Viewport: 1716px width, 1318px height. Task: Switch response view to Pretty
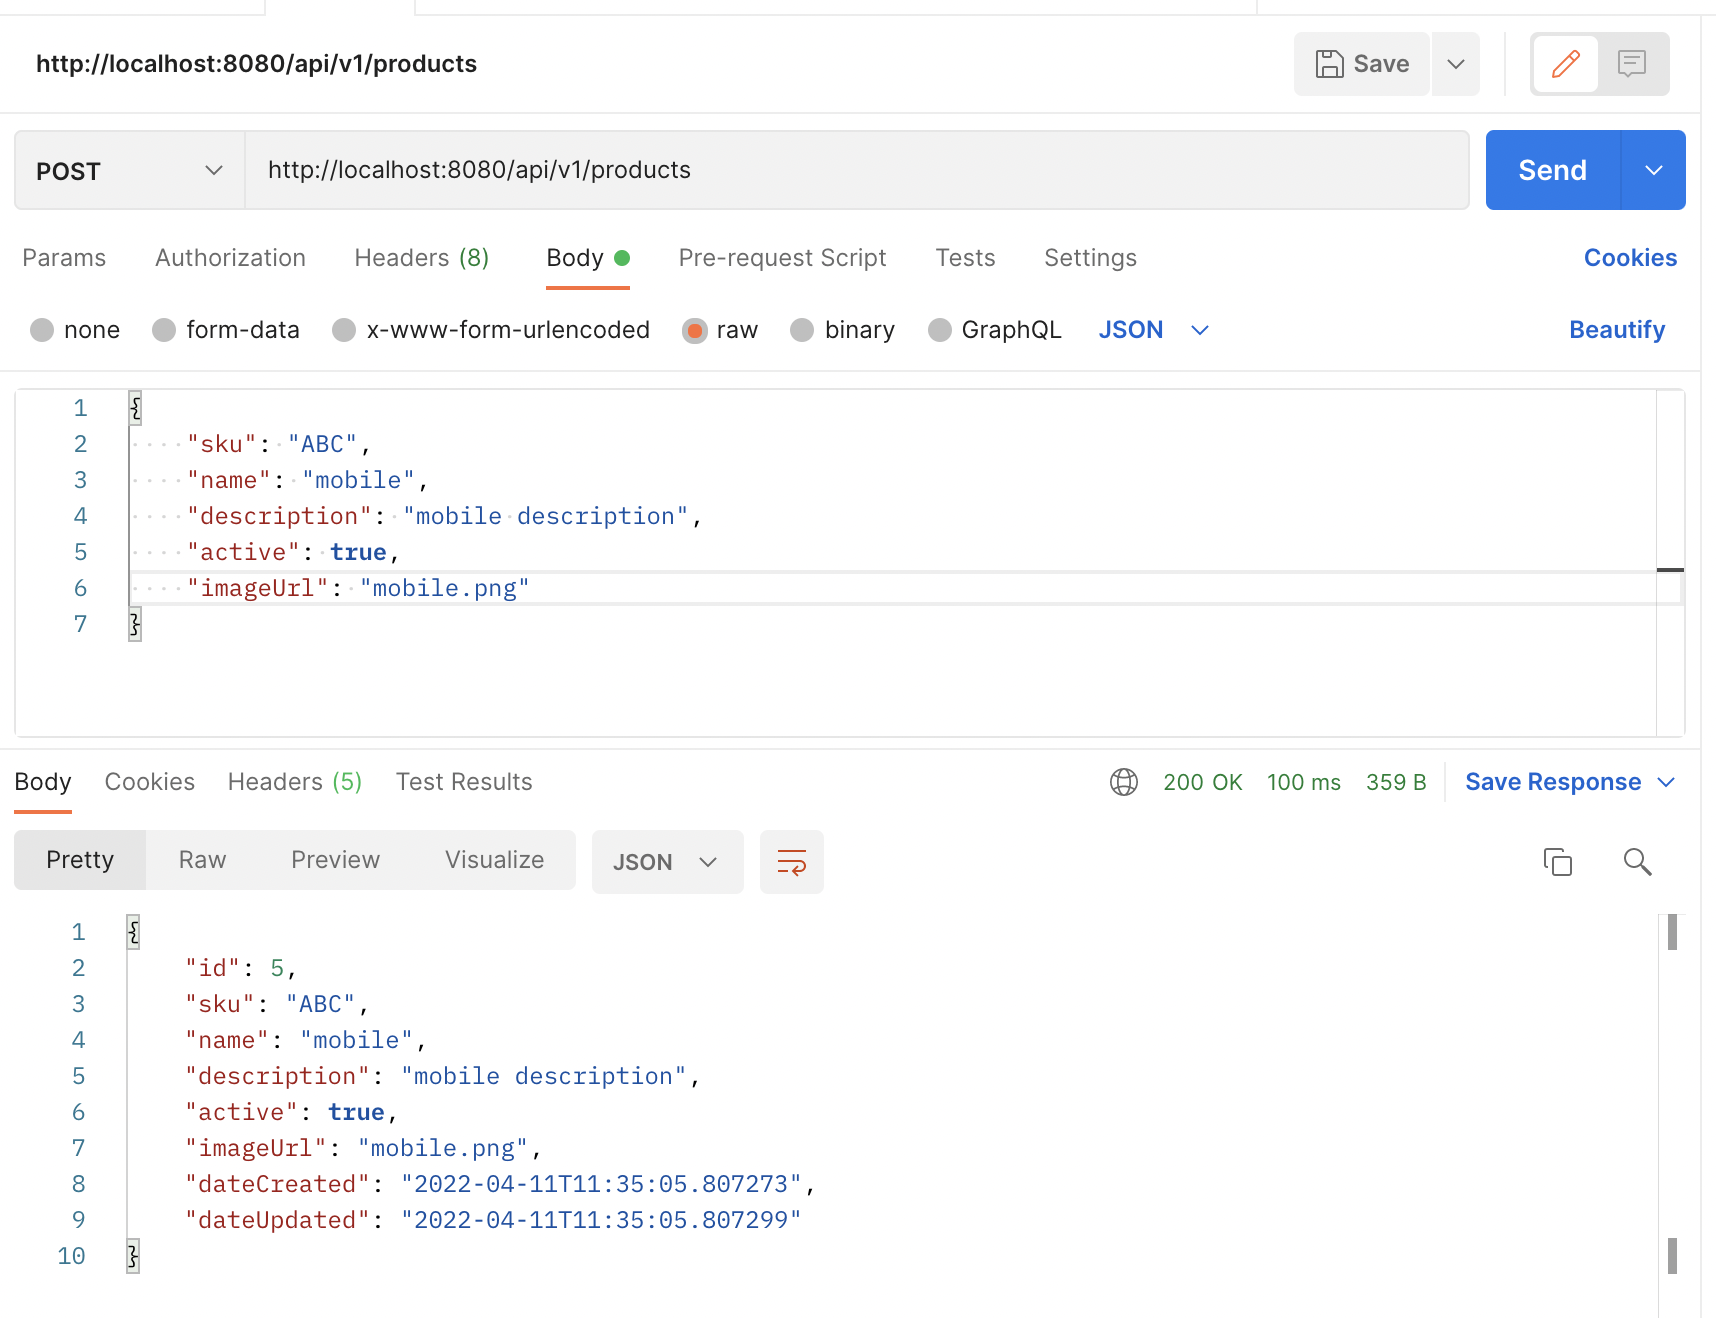click(x=80, y=860)
